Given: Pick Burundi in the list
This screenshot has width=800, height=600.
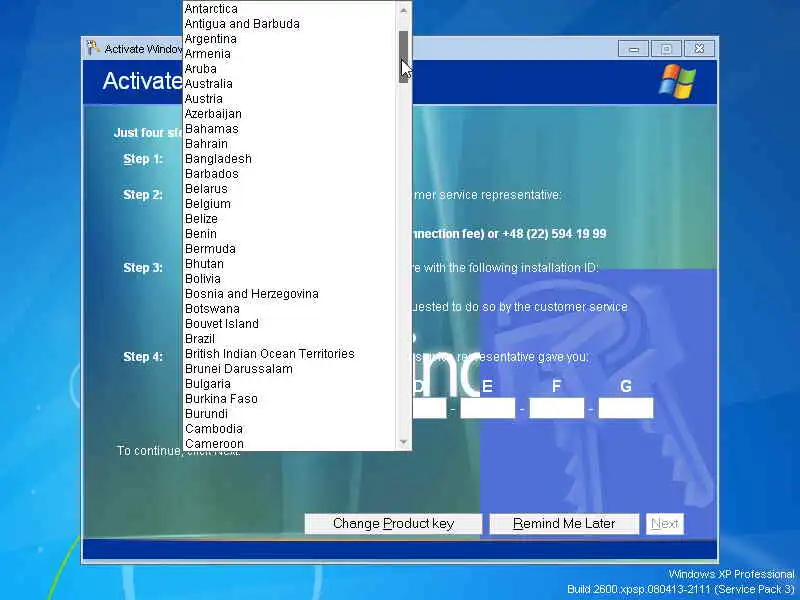Looking at the screenshot, I should 289,414.
